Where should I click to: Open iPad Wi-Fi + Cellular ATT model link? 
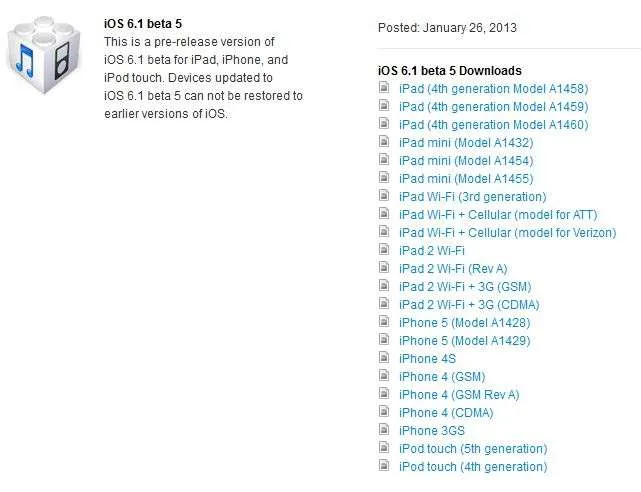498,215
